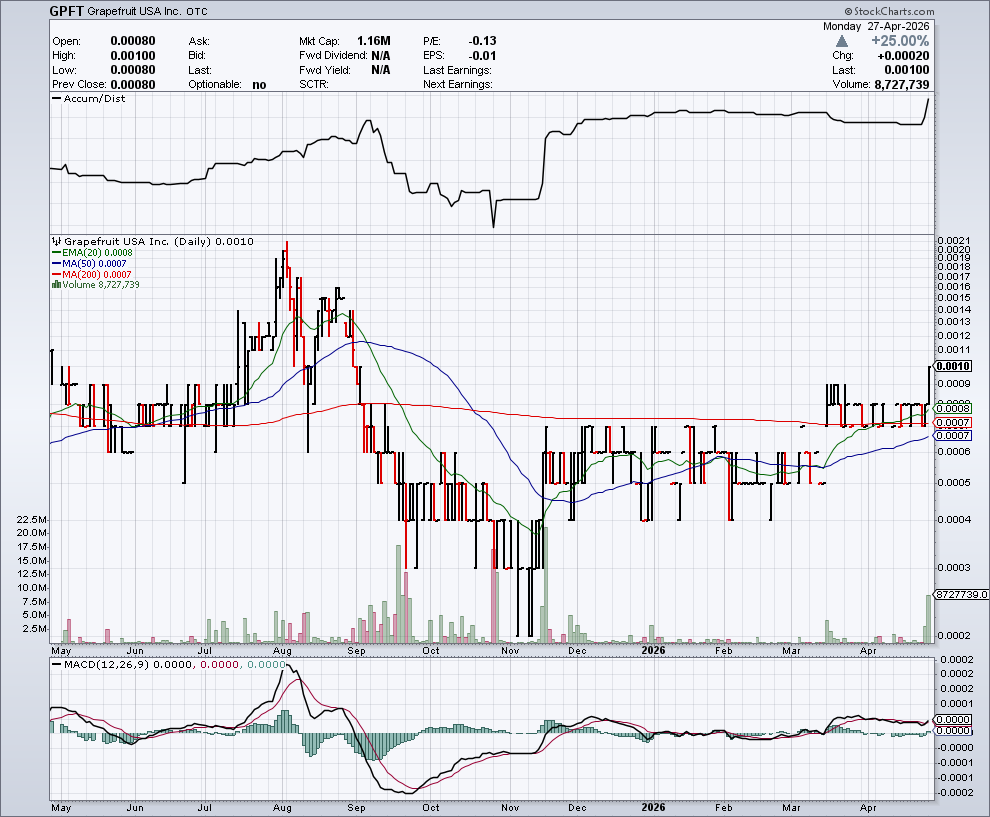Click the High value 0.00100
The height and width of the screenshot is (817, 990).
tap(133, 56)
